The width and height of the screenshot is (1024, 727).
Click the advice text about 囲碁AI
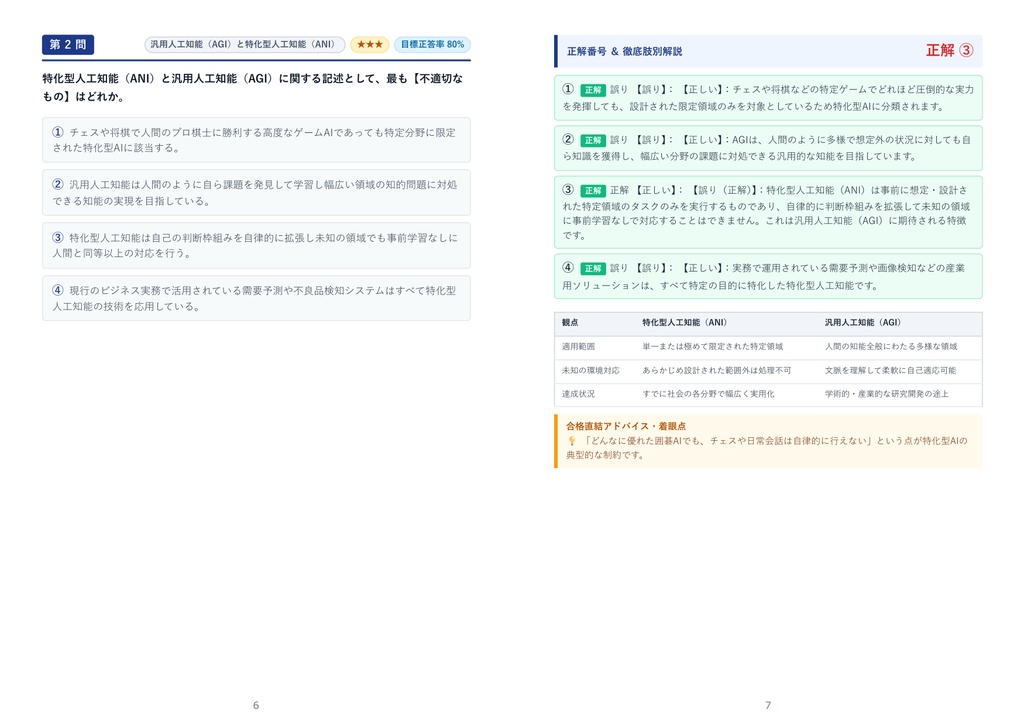coord(767,447)
